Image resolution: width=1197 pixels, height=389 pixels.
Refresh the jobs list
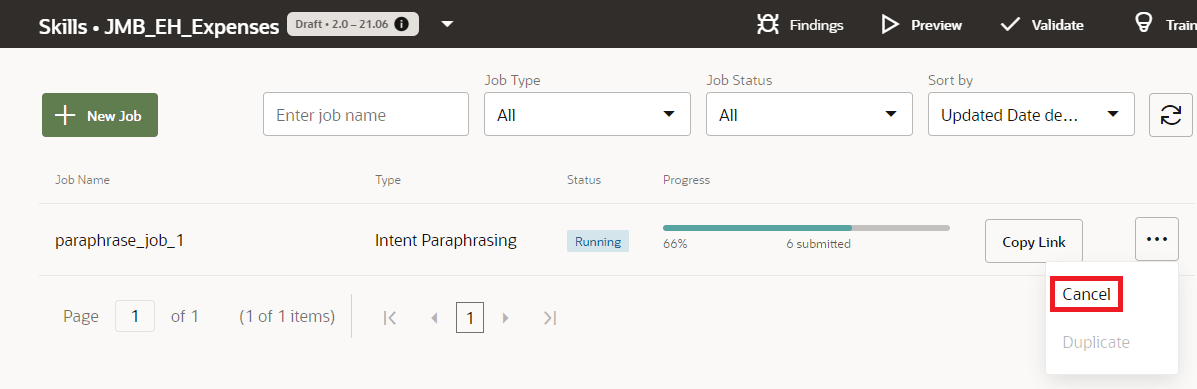pyautogui.click(x=1170, y=115)
